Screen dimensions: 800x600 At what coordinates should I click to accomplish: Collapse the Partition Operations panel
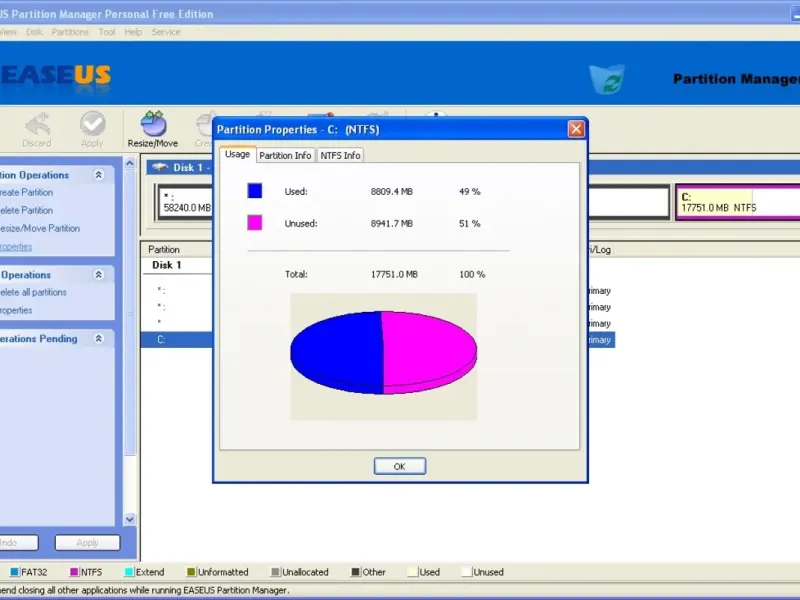pos(99,175)
